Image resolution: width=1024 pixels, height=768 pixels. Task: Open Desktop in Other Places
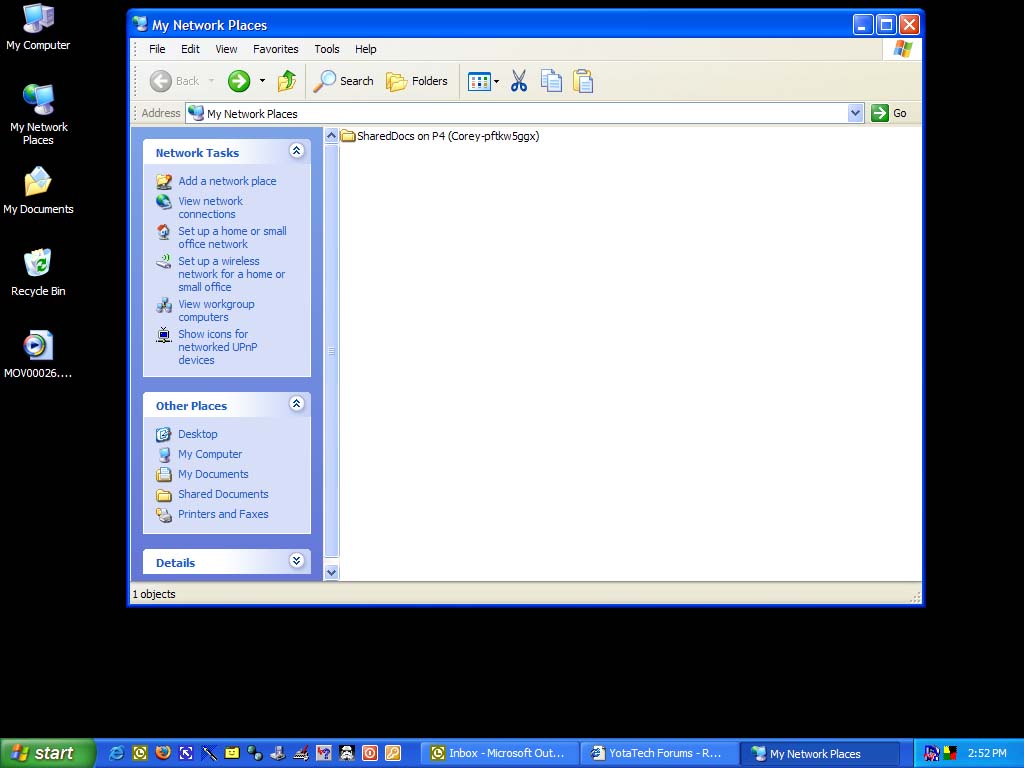tap(197, 434)
